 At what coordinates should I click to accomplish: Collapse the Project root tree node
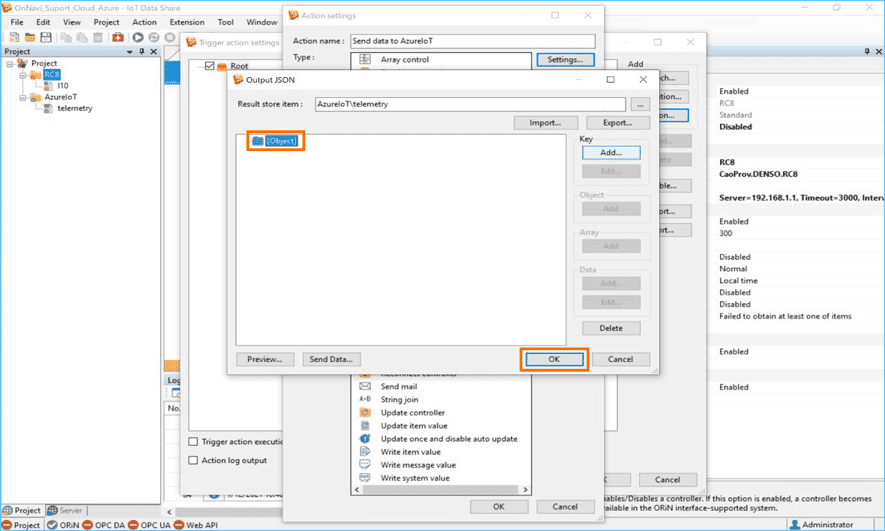click(10, 64)
